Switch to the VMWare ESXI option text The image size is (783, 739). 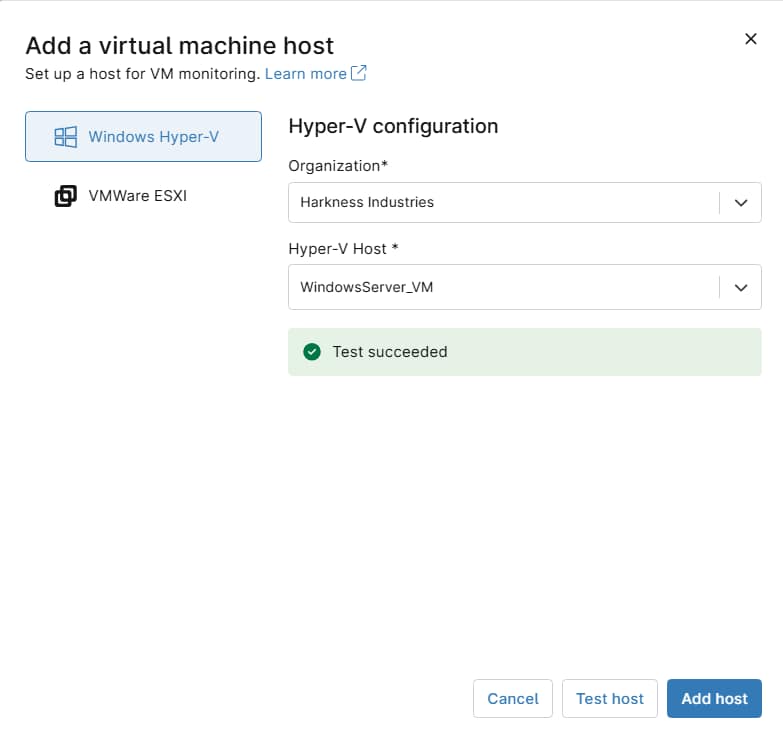pyautogui.click(x=138, y=195)
